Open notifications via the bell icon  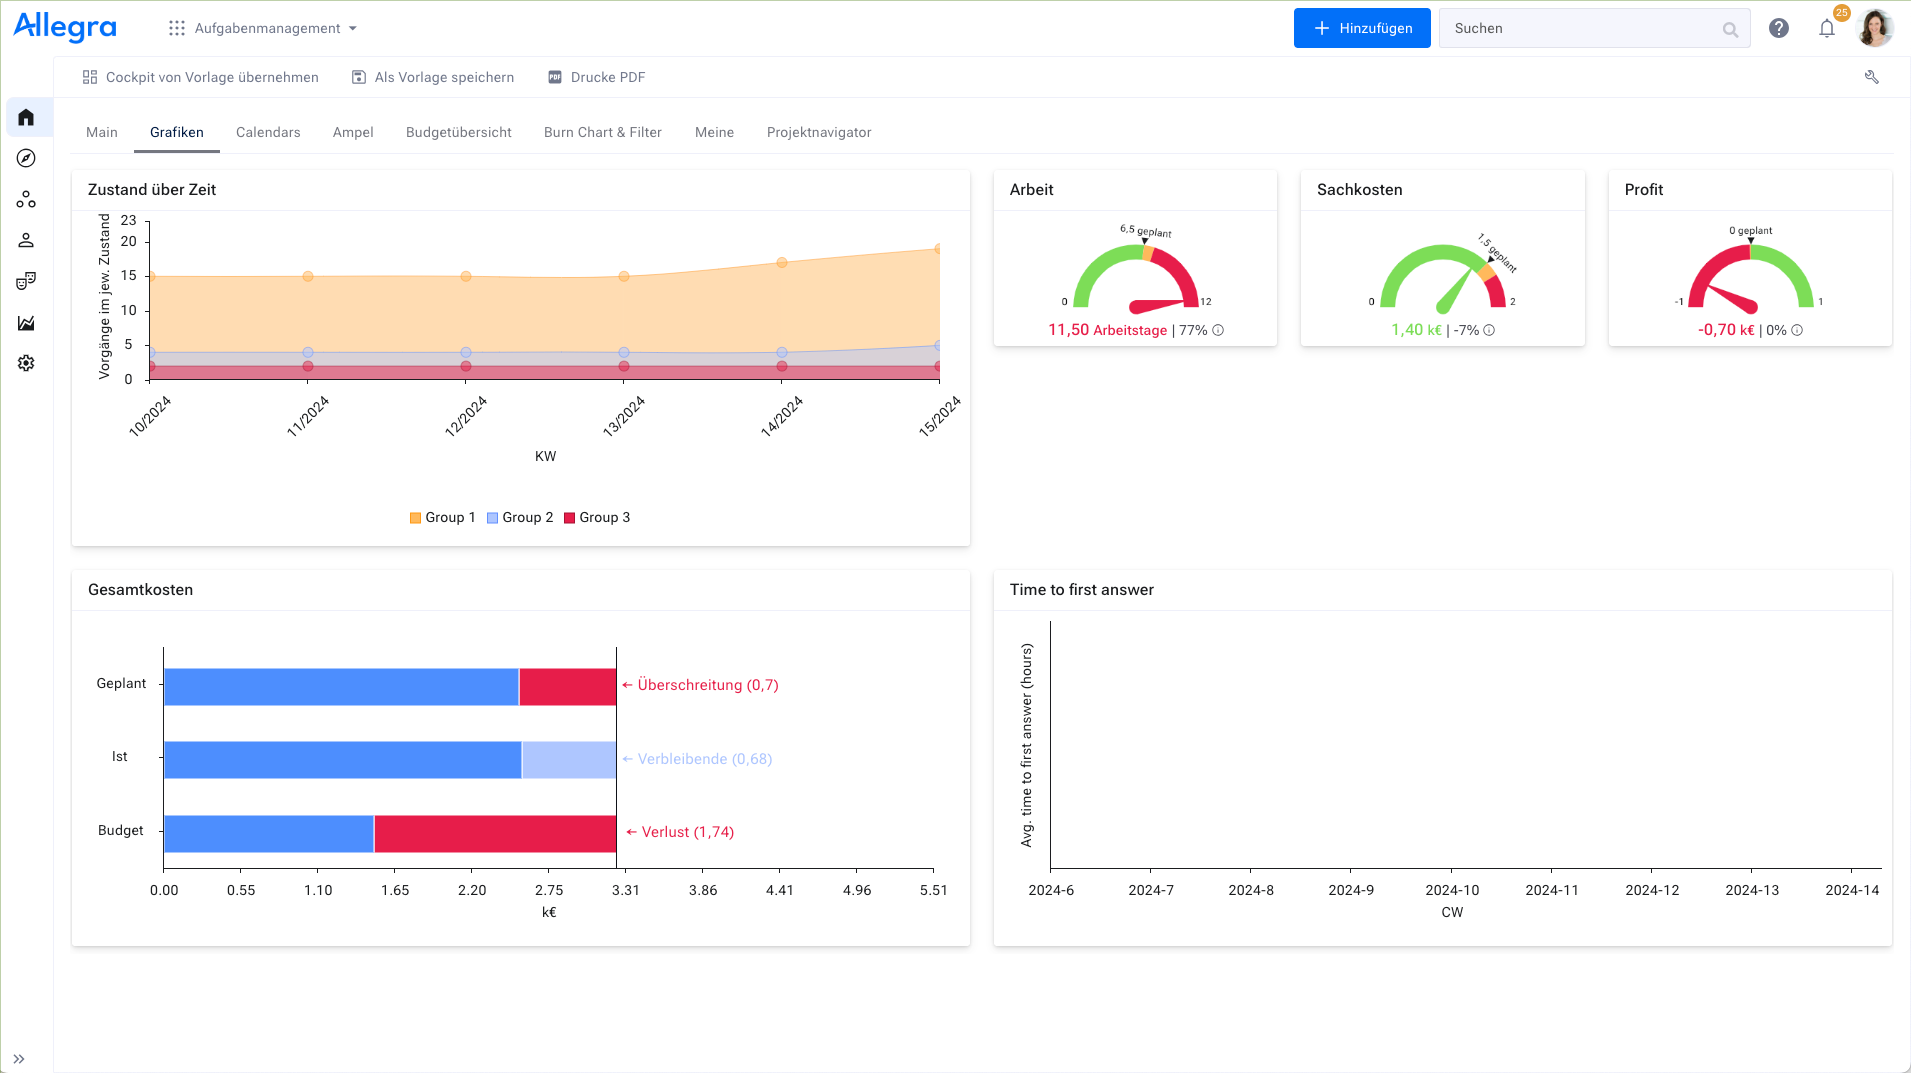1826,28
